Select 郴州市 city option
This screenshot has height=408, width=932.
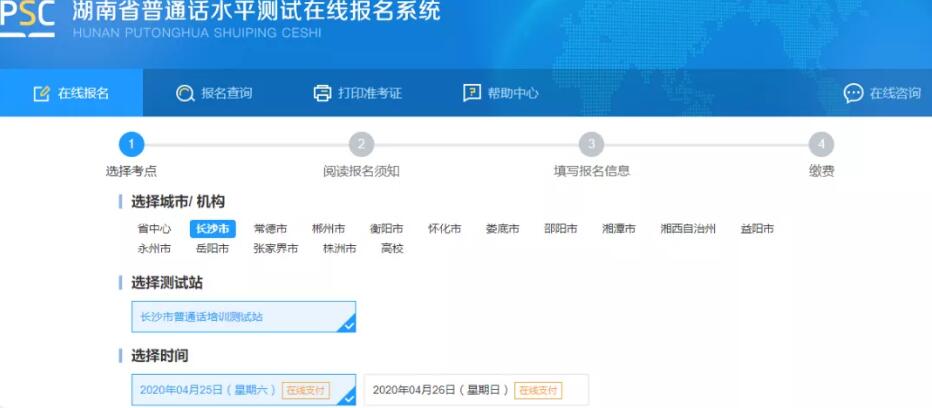tap(329, 229)
